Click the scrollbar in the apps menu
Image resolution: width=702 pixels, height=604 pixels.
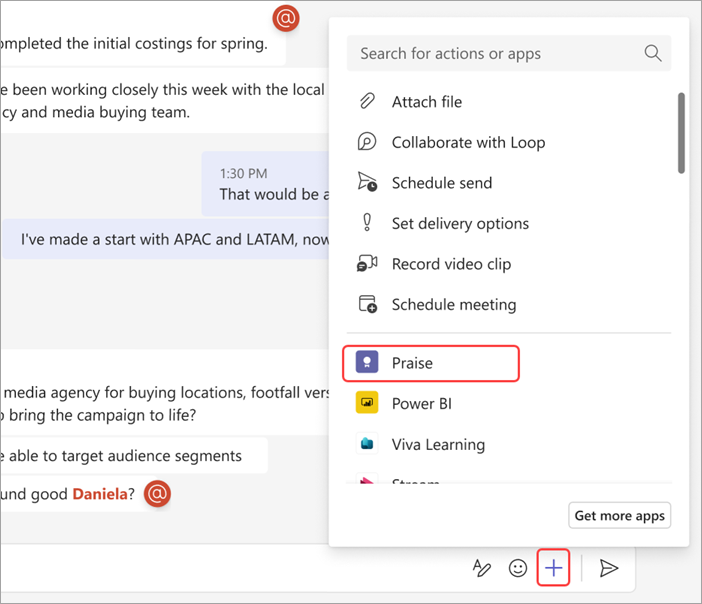(x=681, y=135)
